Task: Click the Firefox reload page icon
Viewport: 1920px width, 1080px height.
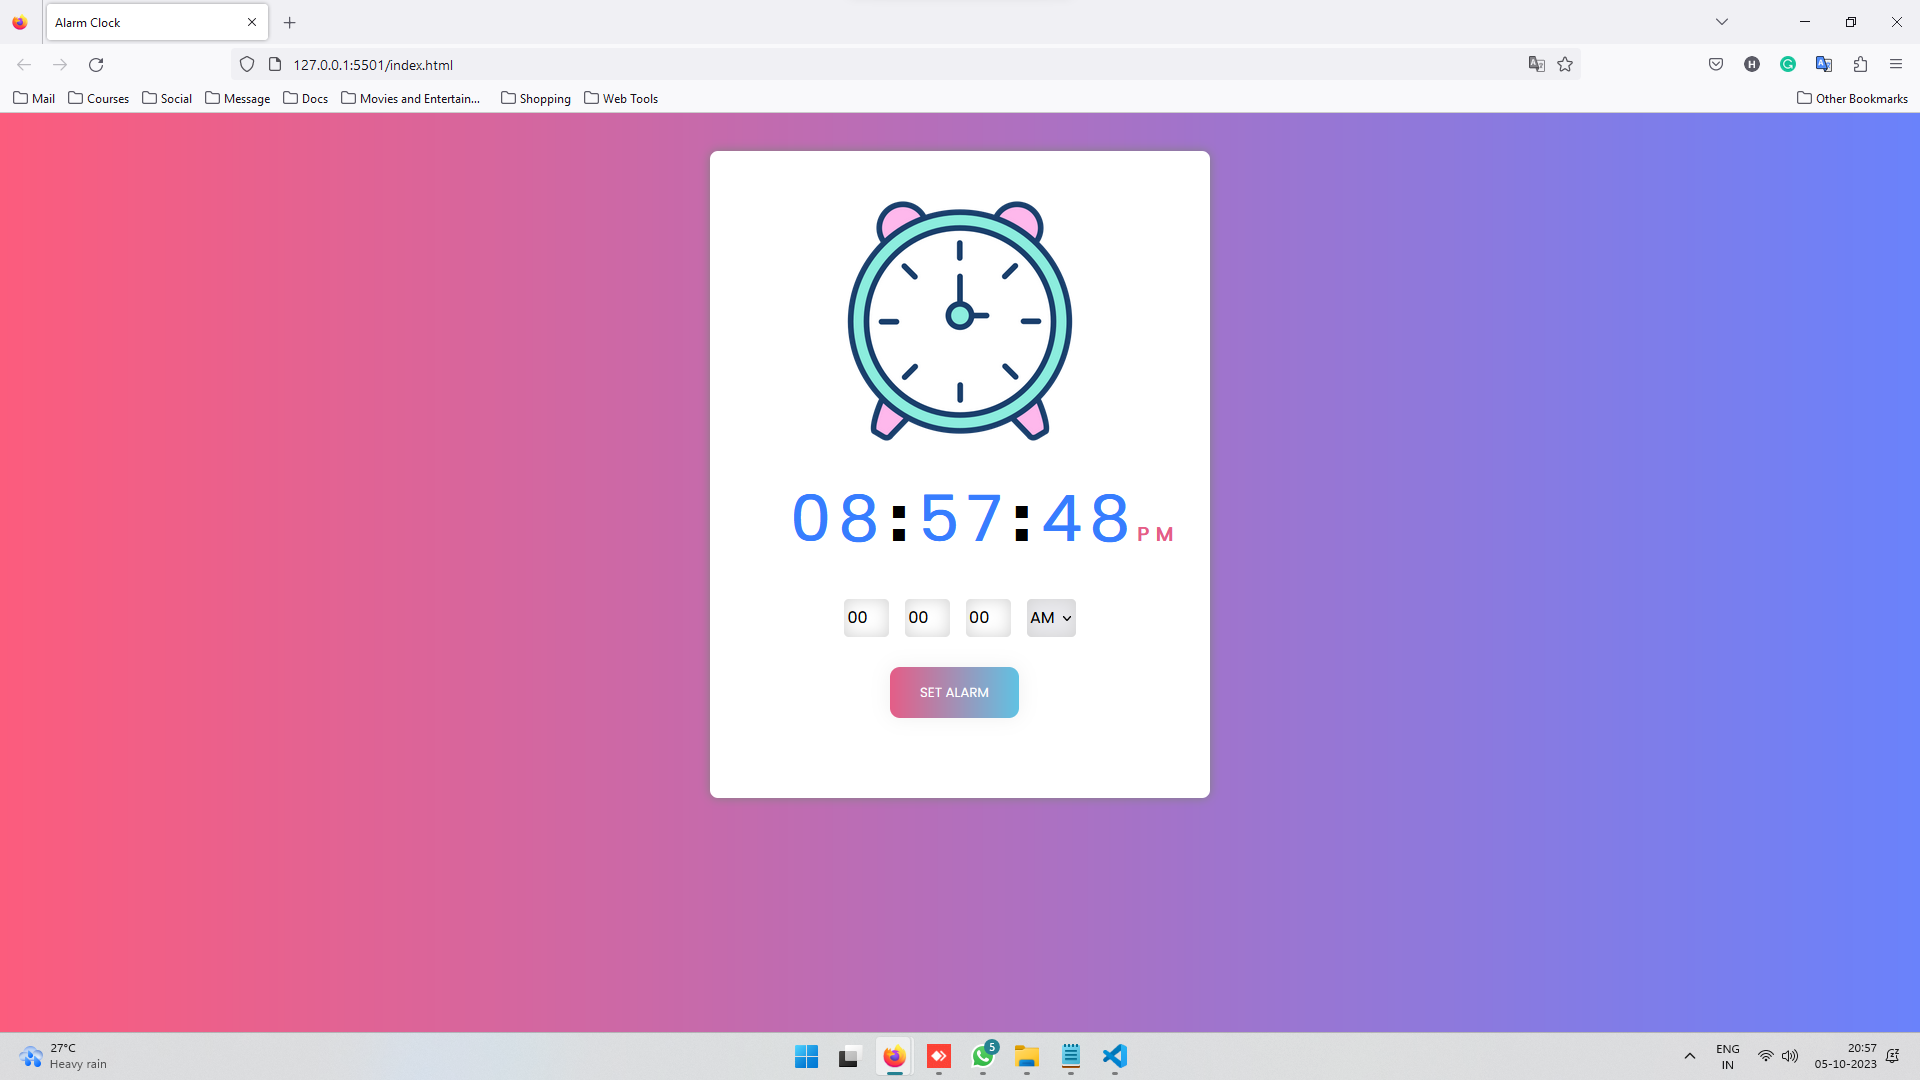Action: pos(96,65)
